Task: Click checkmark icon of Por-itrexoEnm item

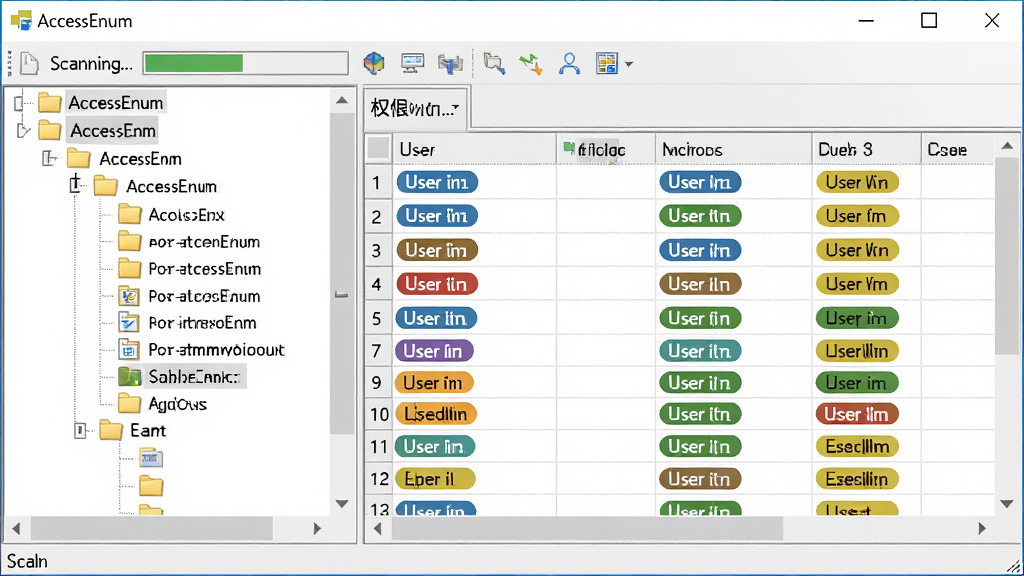Action: (x=129, y=323)
